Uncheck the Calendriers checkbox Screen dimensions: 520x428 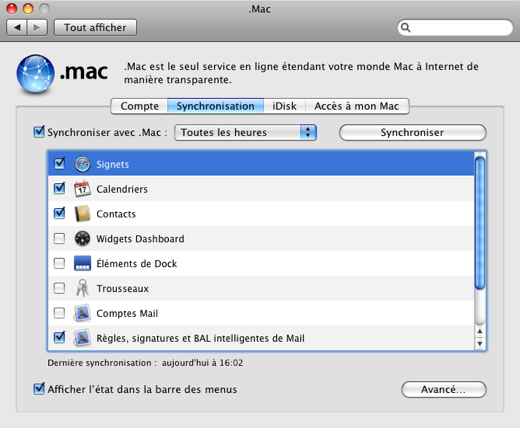click(x=59, y=188)
